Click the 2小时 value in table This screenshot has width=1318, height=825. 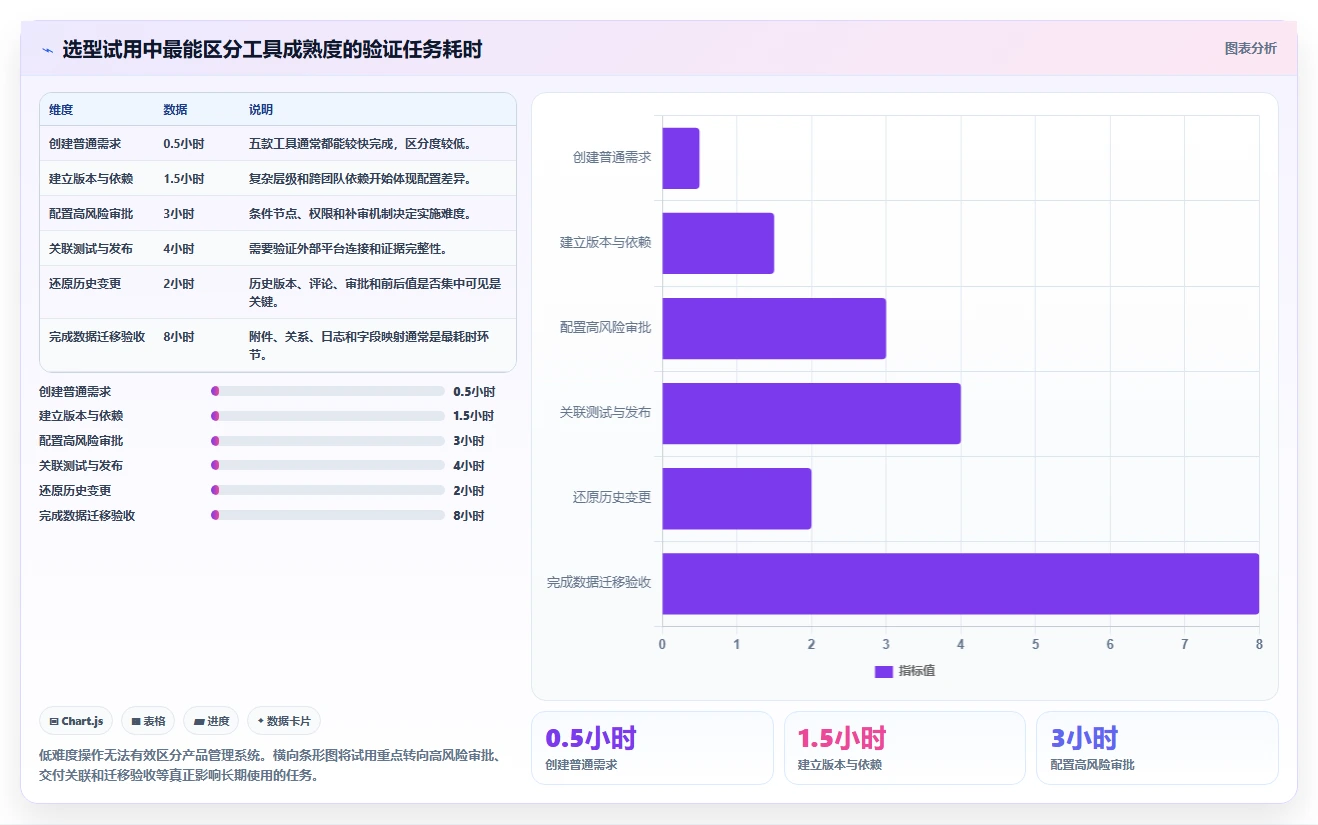point(179,284)
